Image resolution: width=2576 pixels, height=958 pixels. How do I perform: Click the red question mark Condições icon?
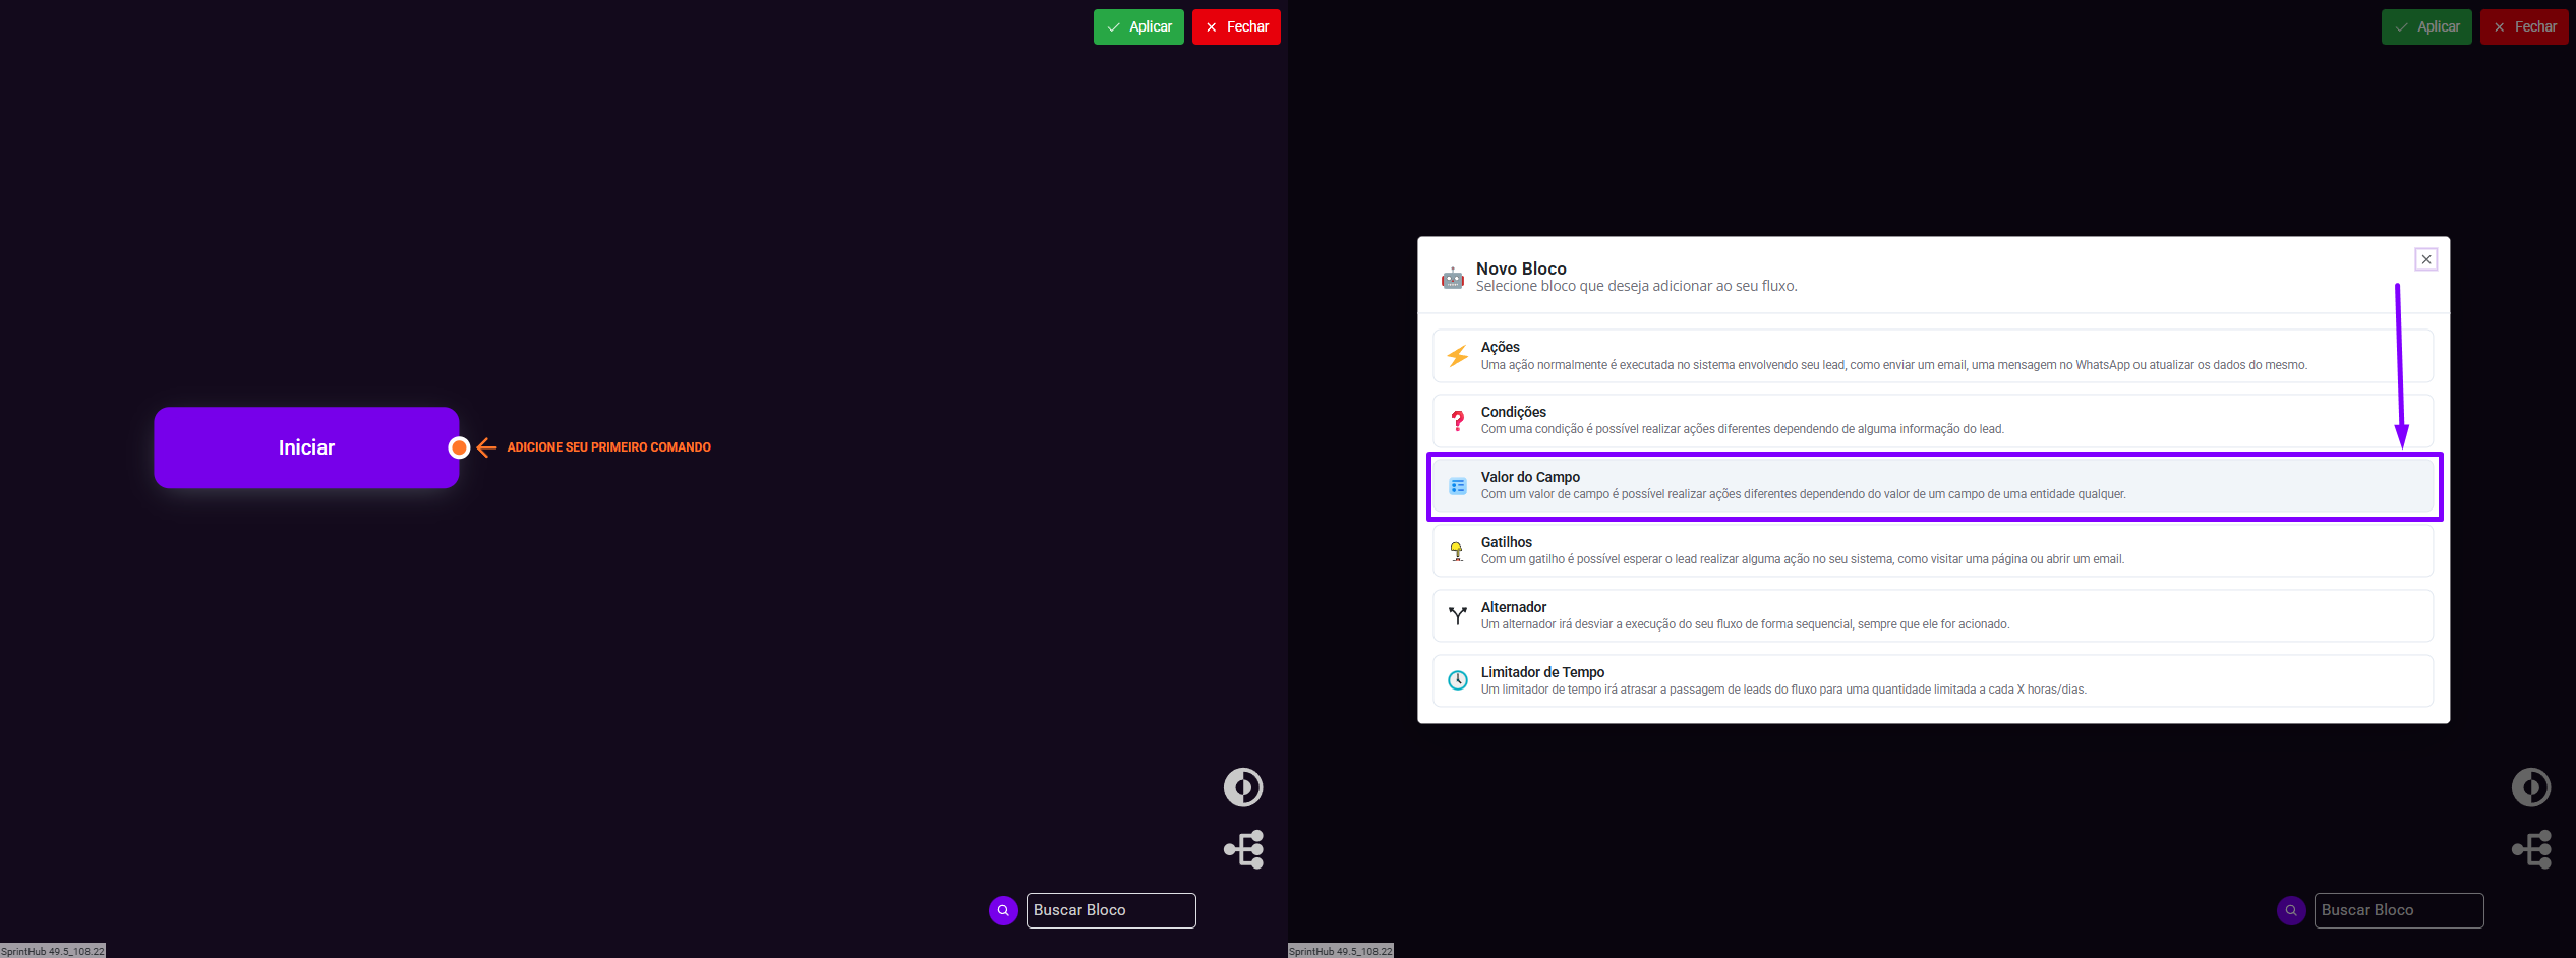coord(1457,421)
